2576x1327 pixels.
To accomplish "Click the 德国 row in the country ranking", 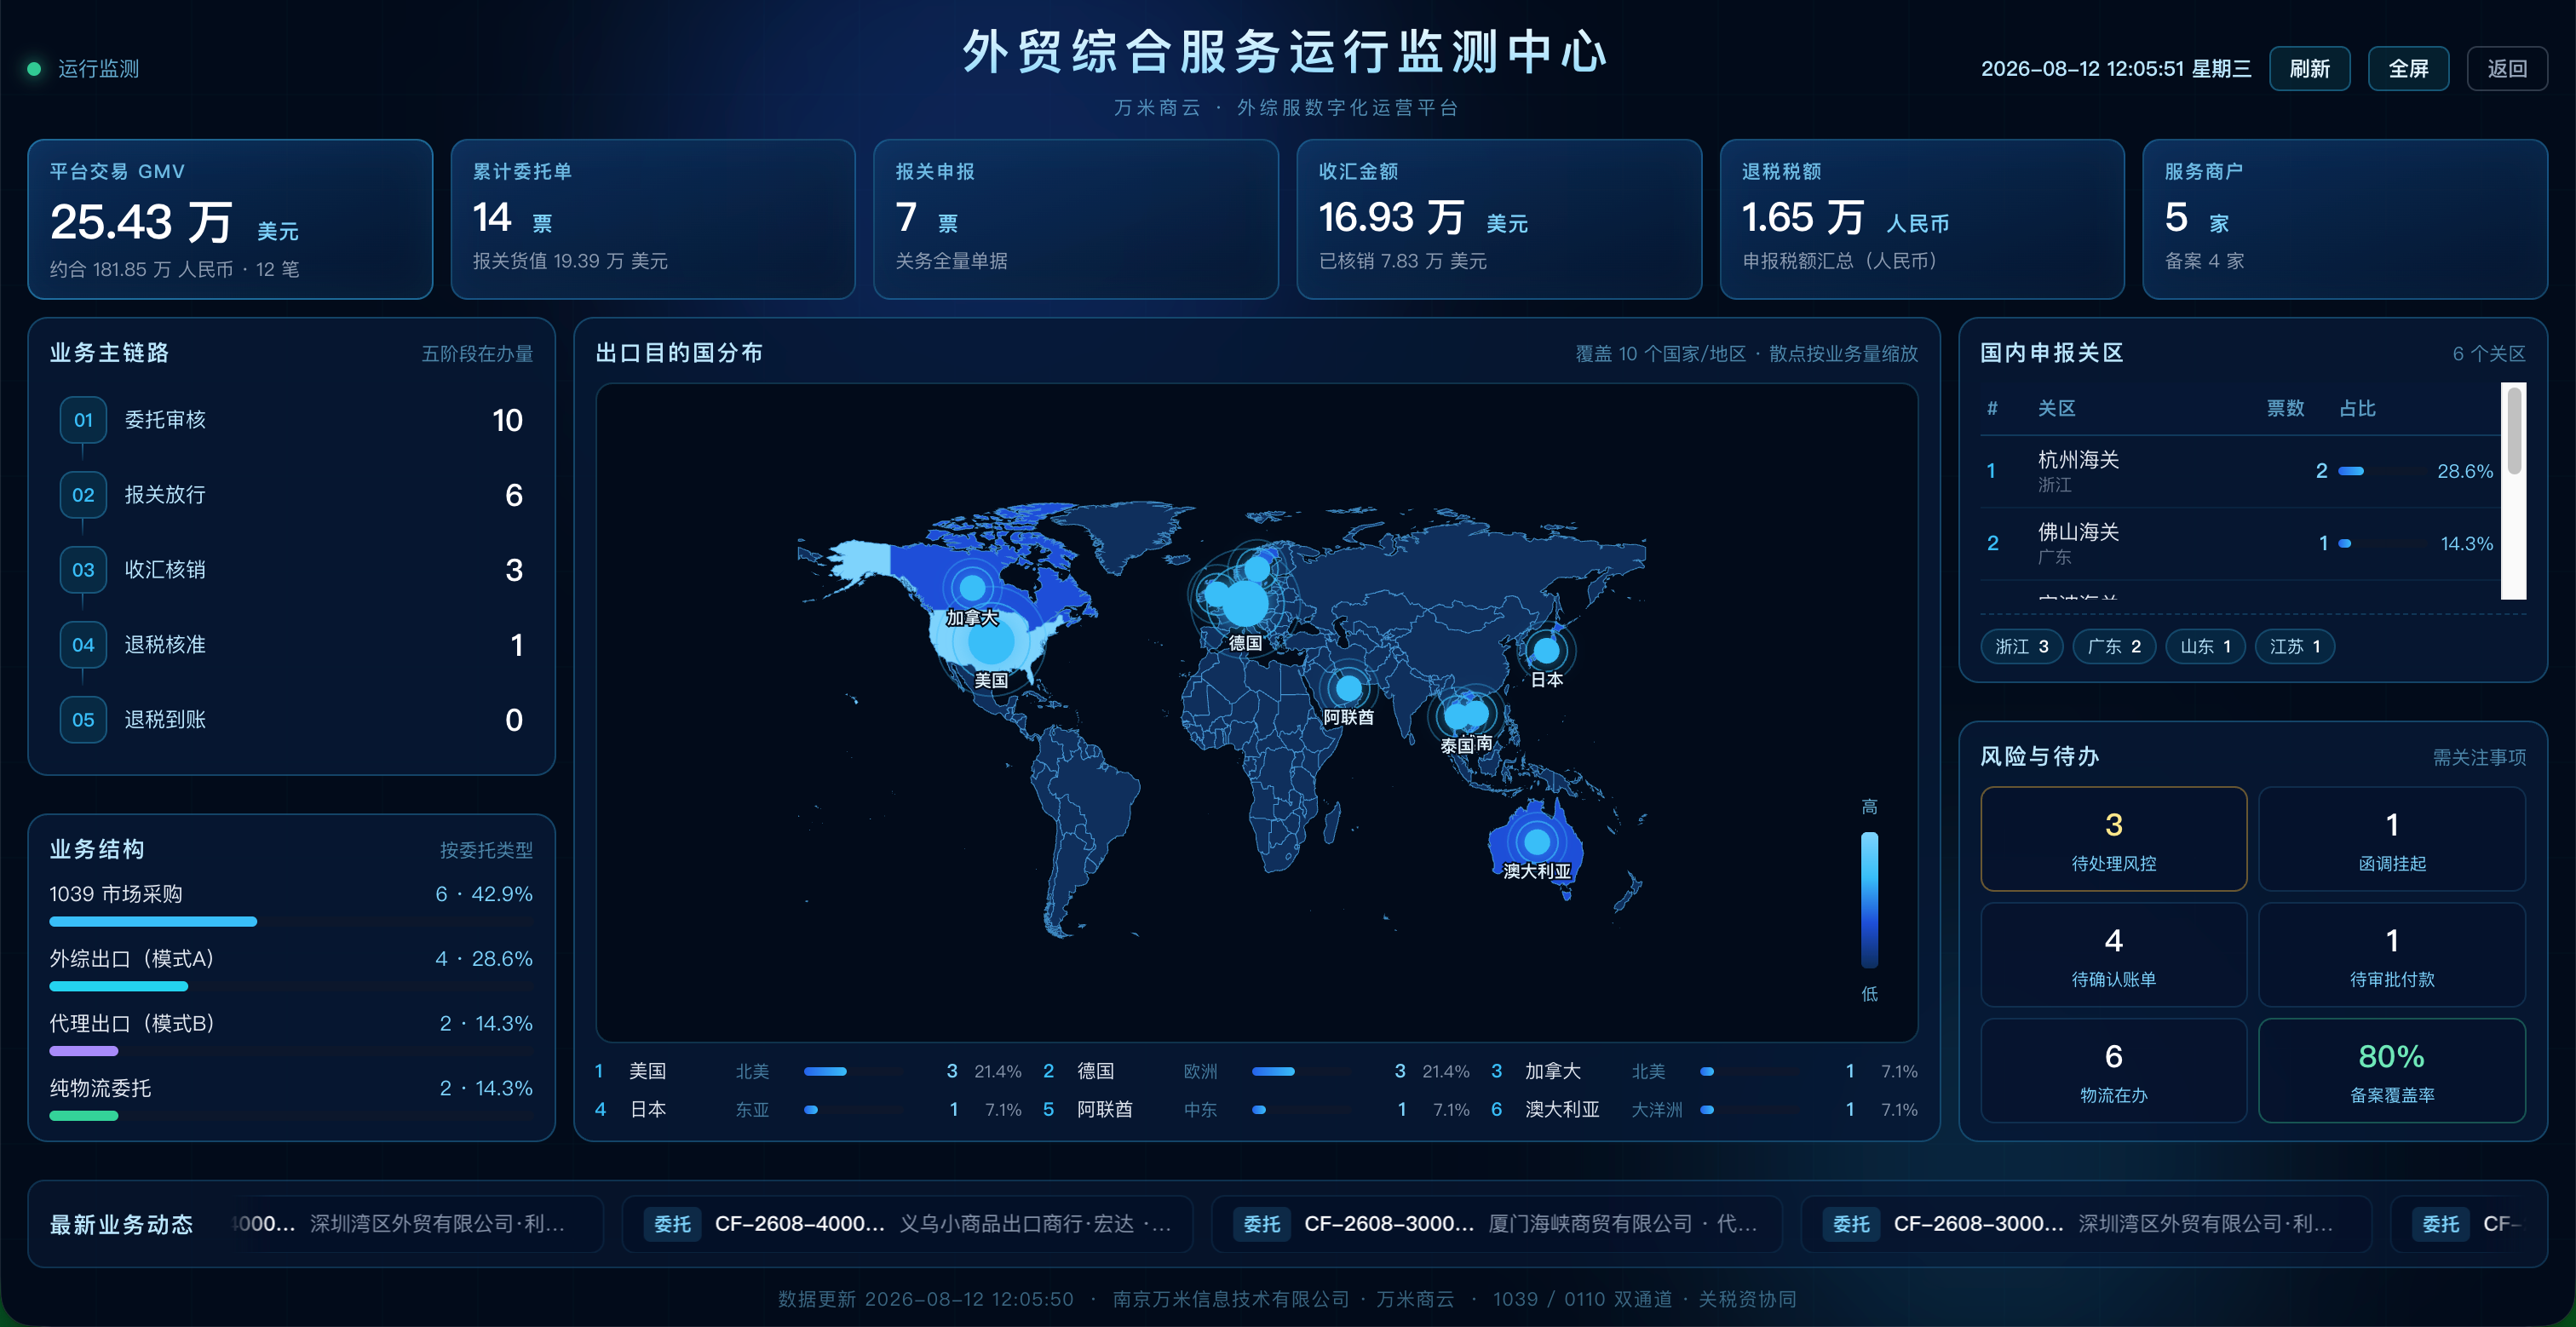I will coord(1255,1071).
